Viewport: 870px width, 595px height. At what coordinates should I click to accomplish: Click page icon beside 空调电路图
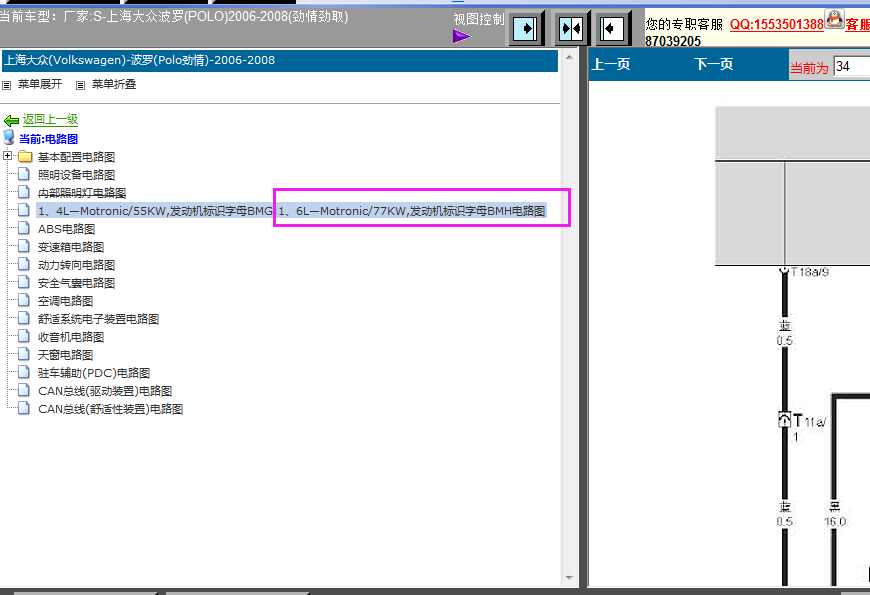tap(23, 300)
